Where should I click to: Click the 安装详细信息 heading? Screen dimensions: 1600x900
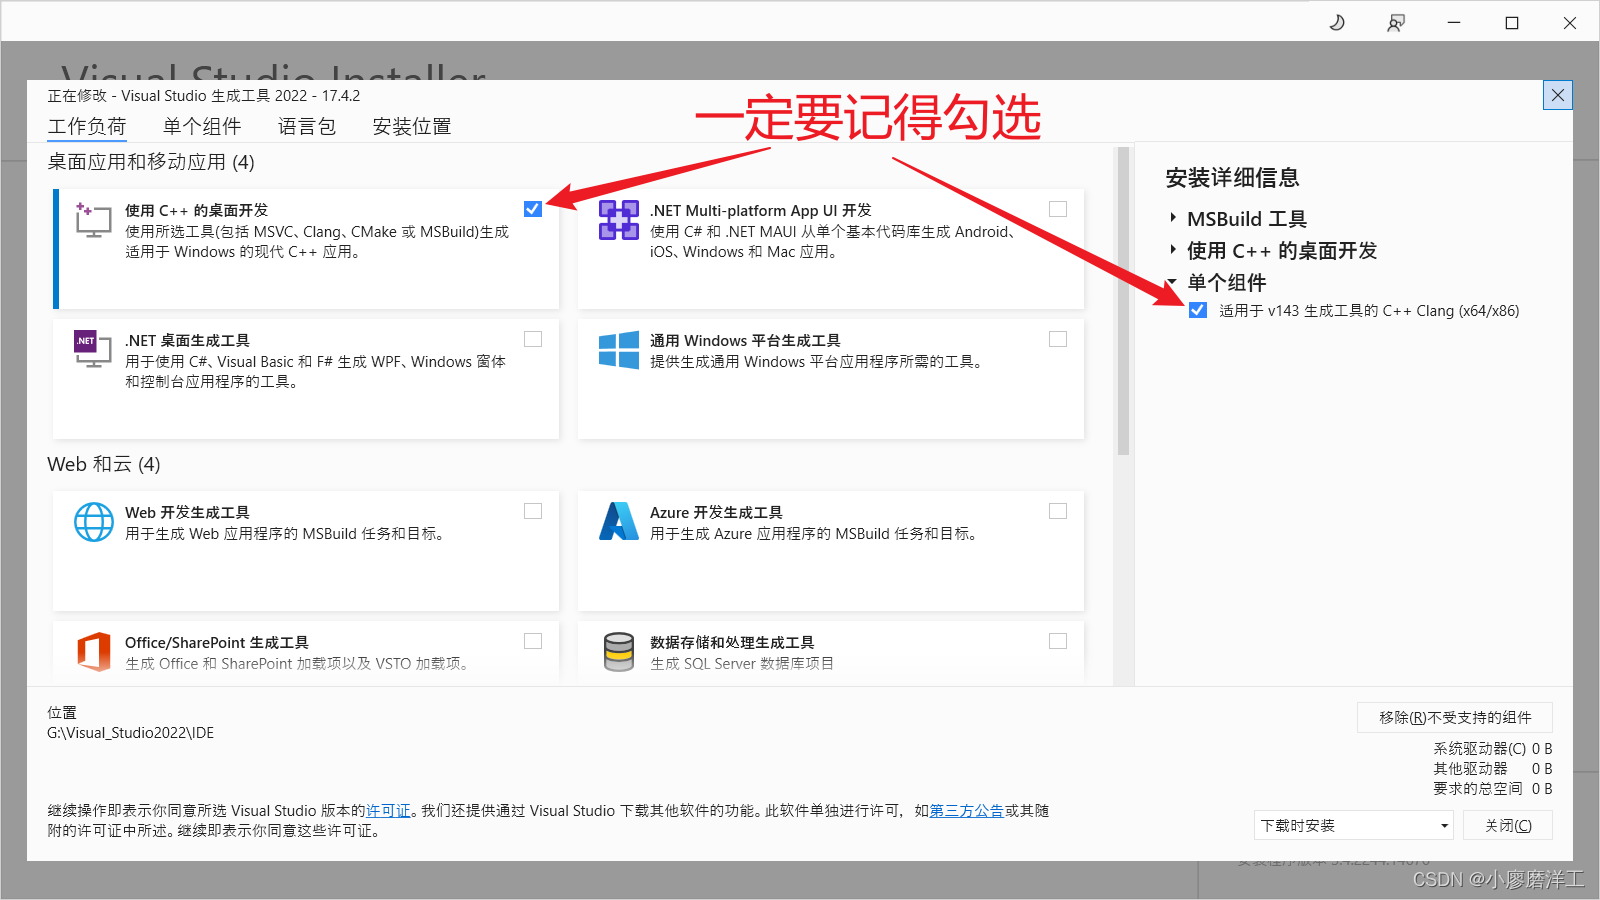[1232, 178]
